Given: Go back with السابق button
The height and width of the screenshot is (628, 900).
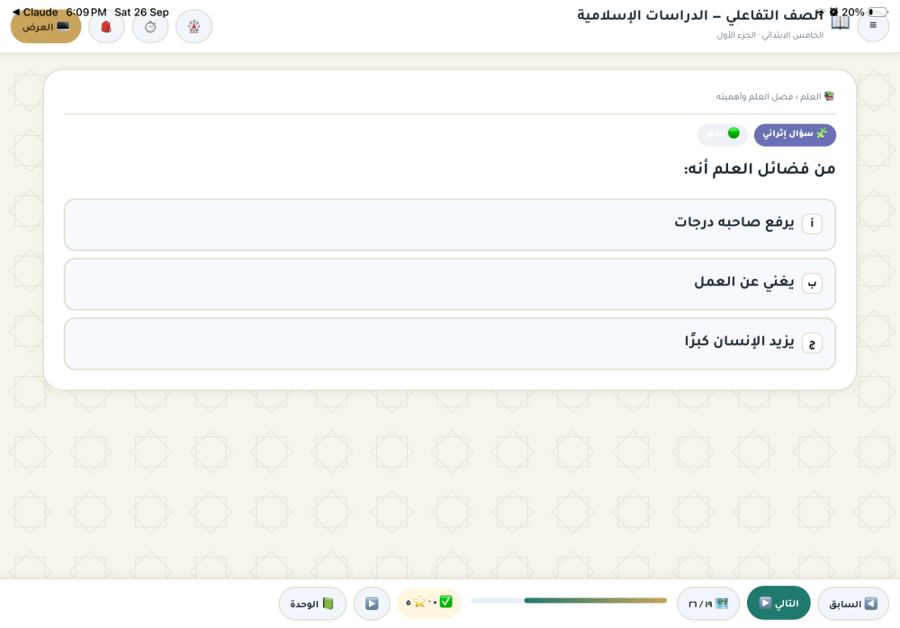Looking at the screenshot, I should point(853,604).
